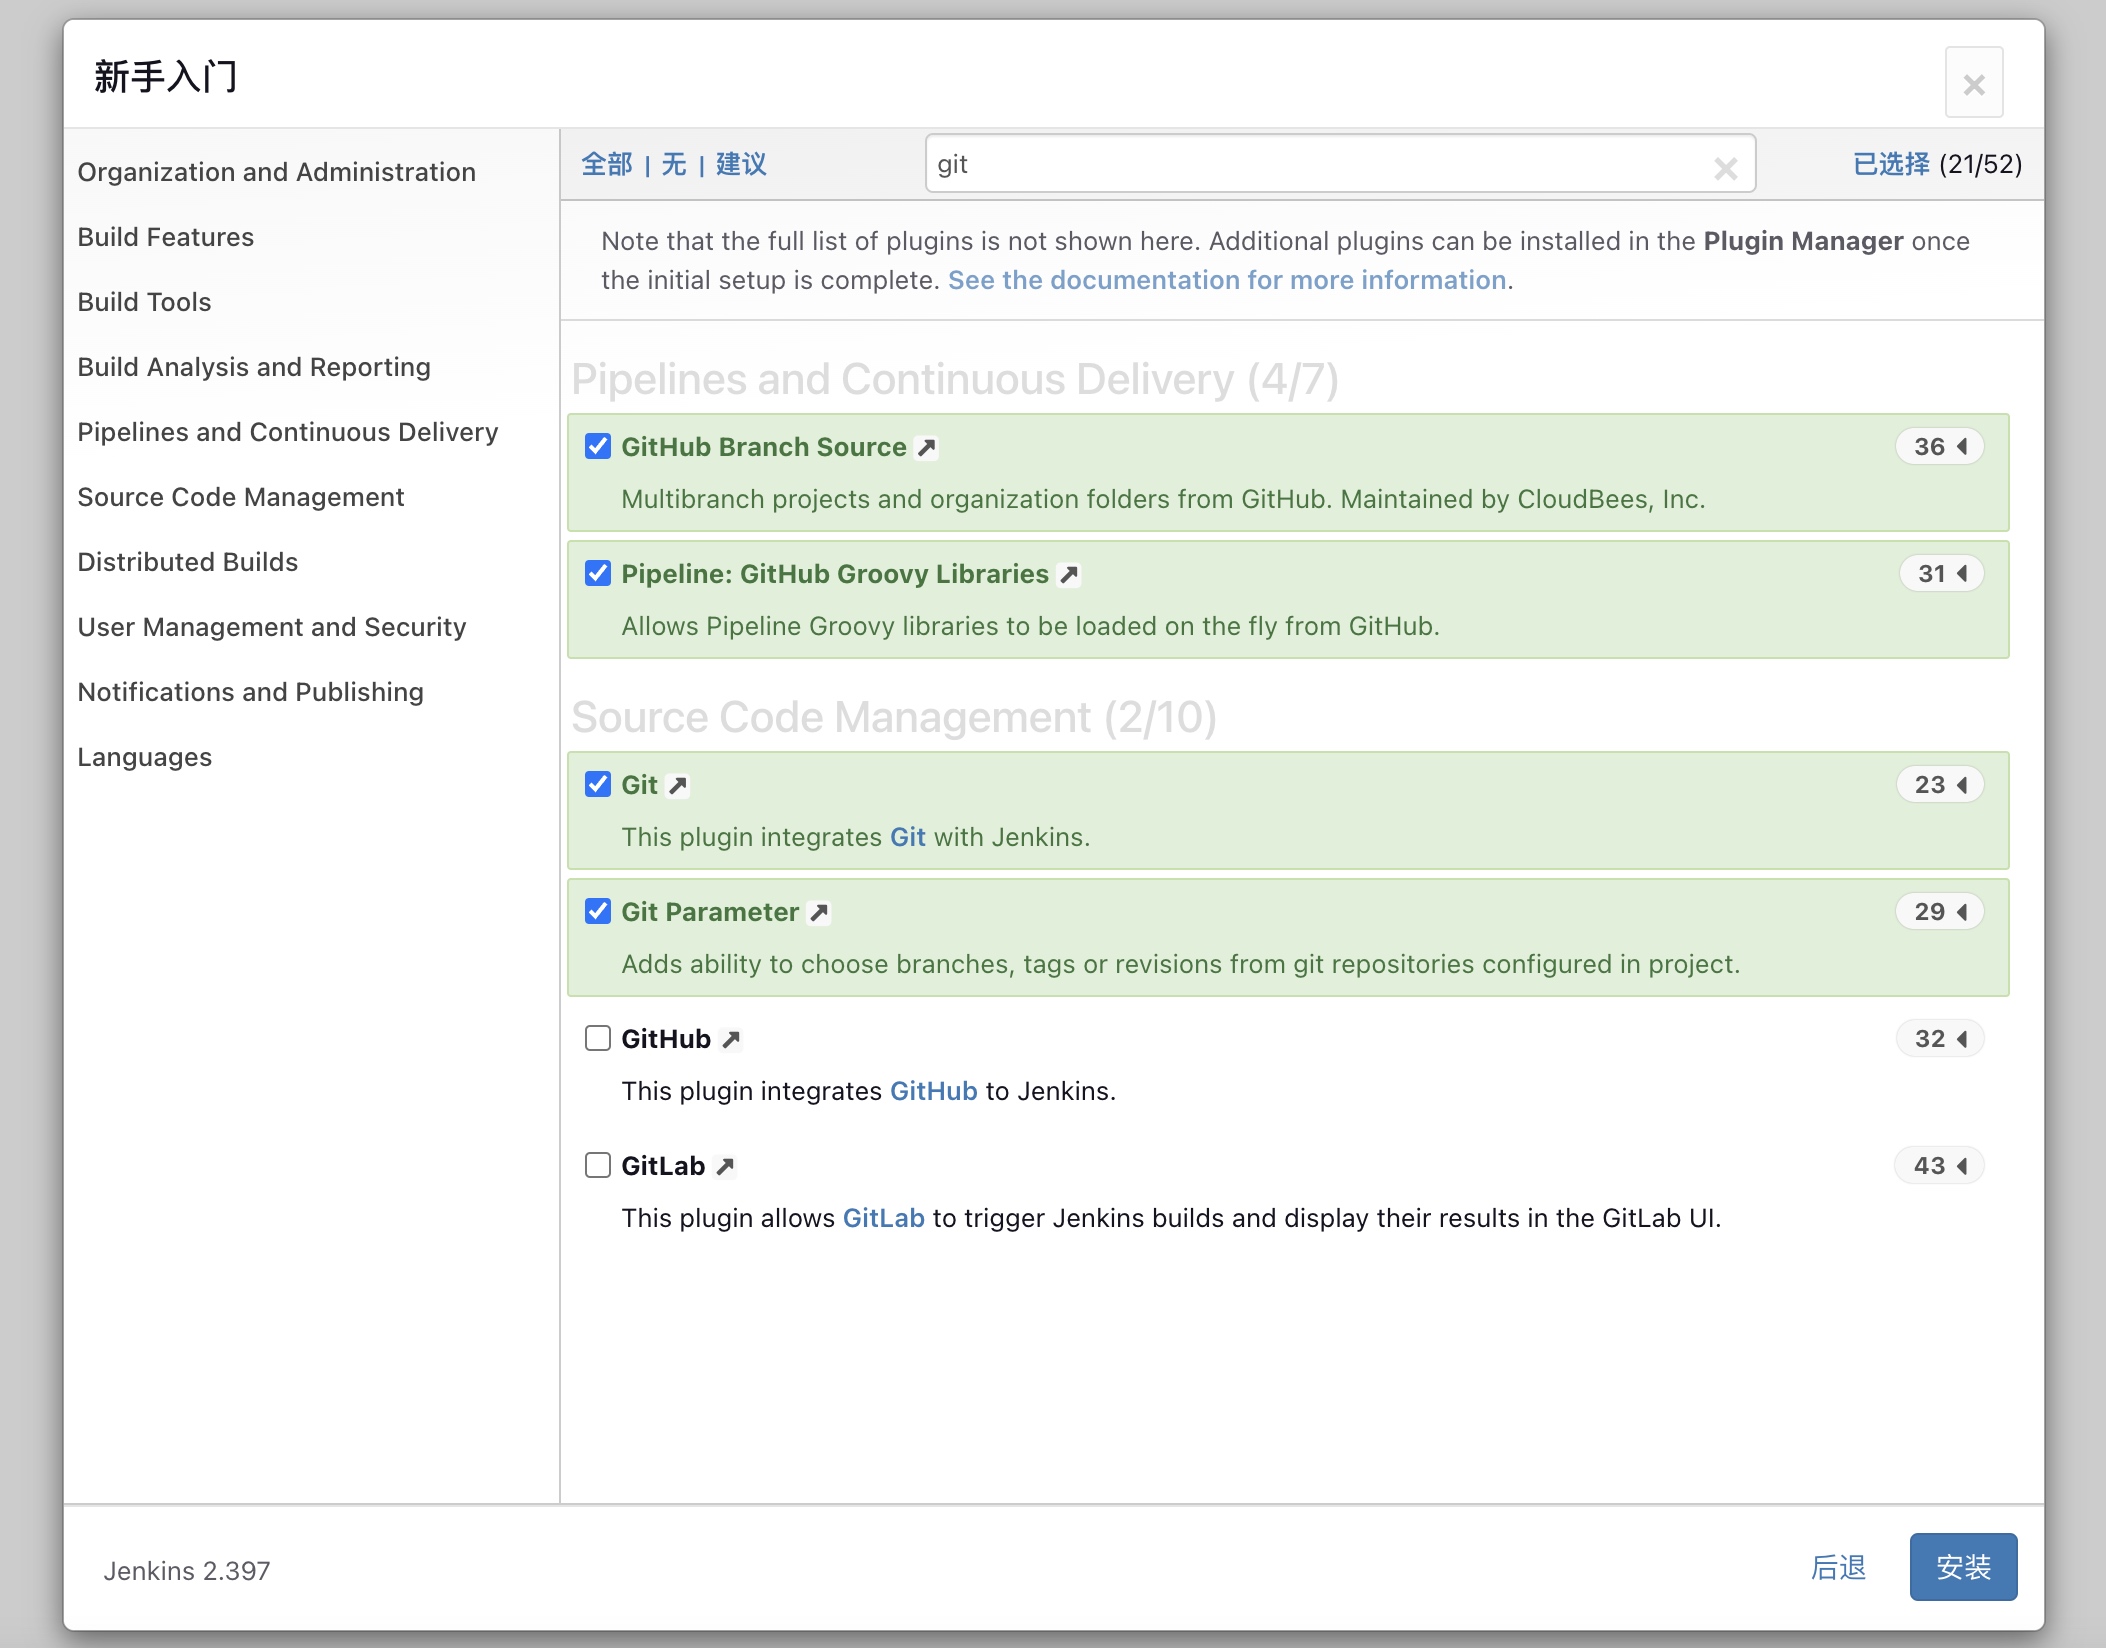Check the GitHub plugin checkbox

(x=598, y=1038)
